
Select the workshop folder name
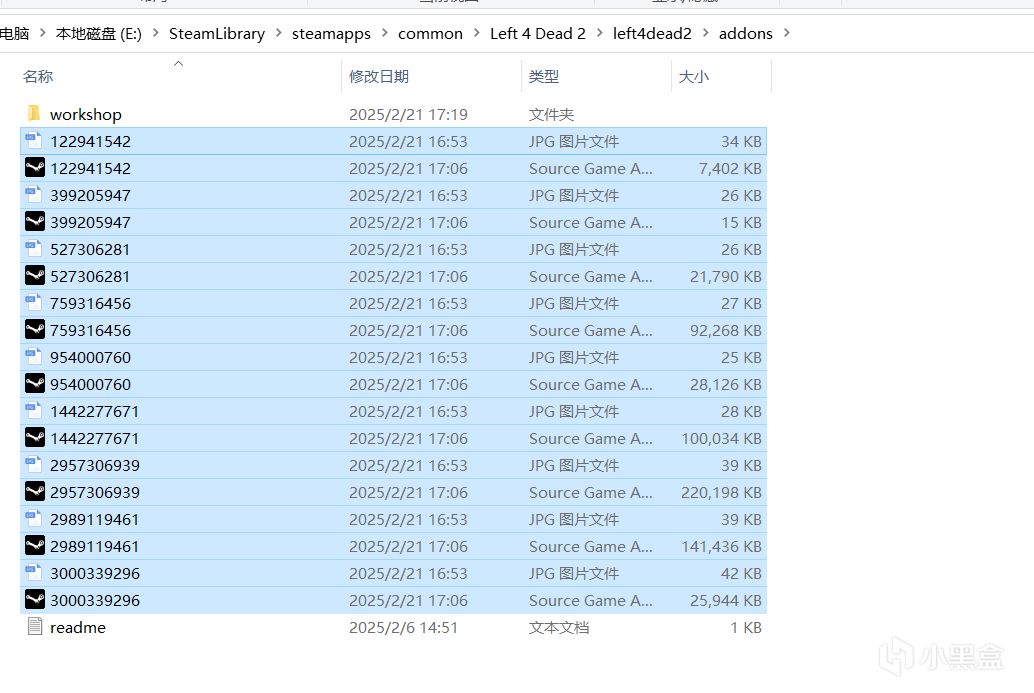86,115
